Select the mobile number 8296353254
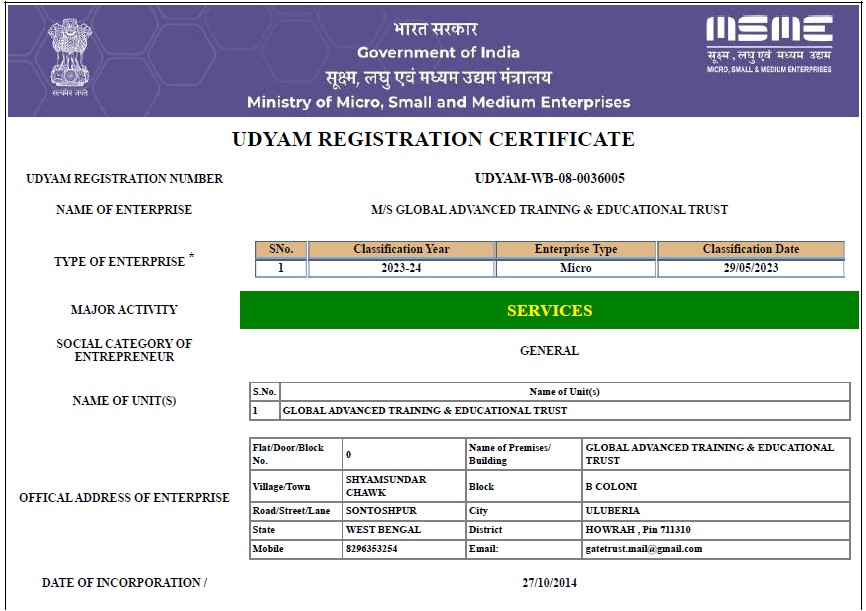 (371, 549)
